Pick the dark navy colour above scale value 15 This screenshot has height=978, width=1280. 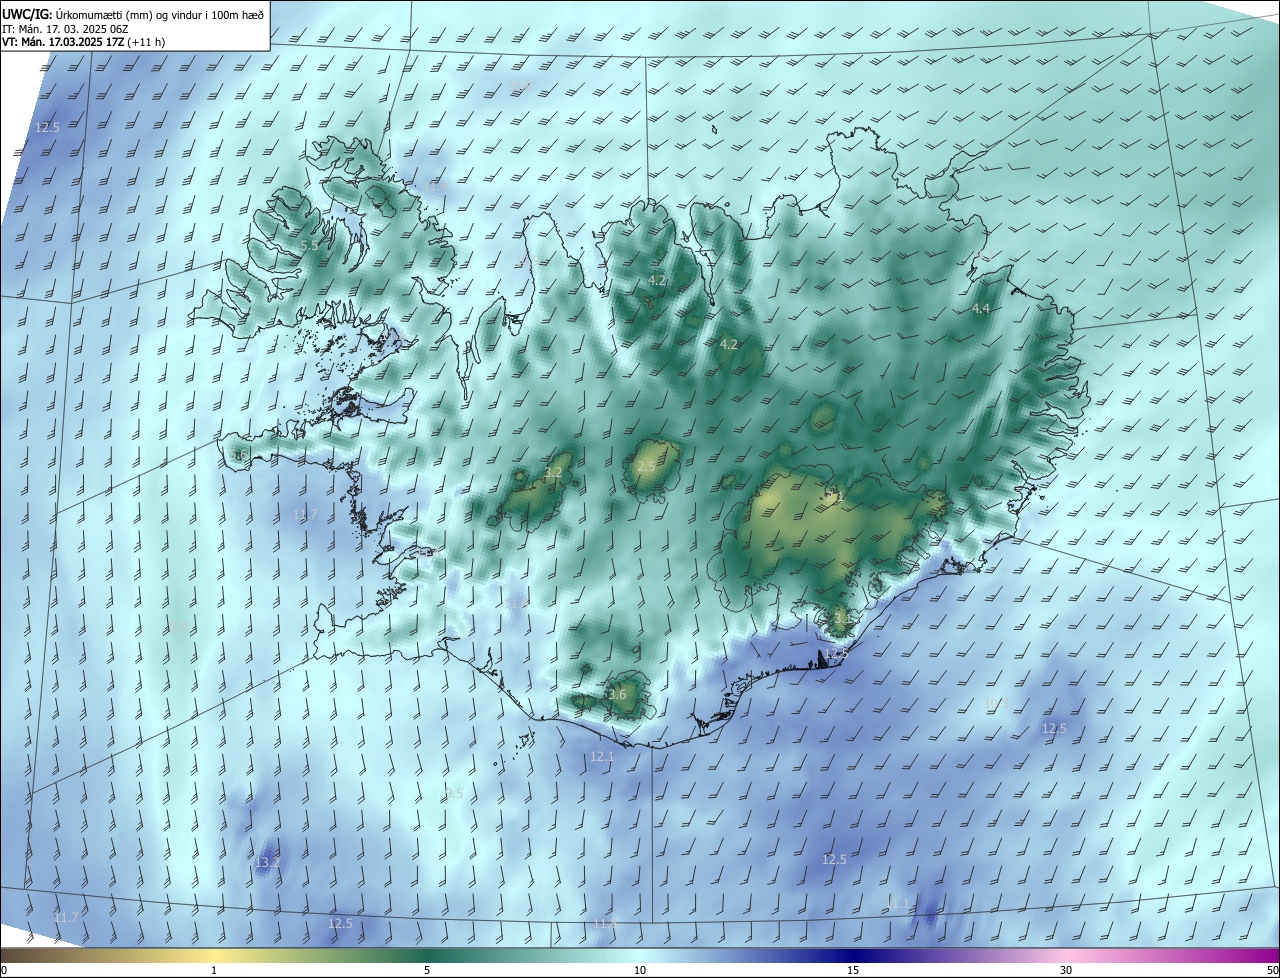(x=853, y=955)
